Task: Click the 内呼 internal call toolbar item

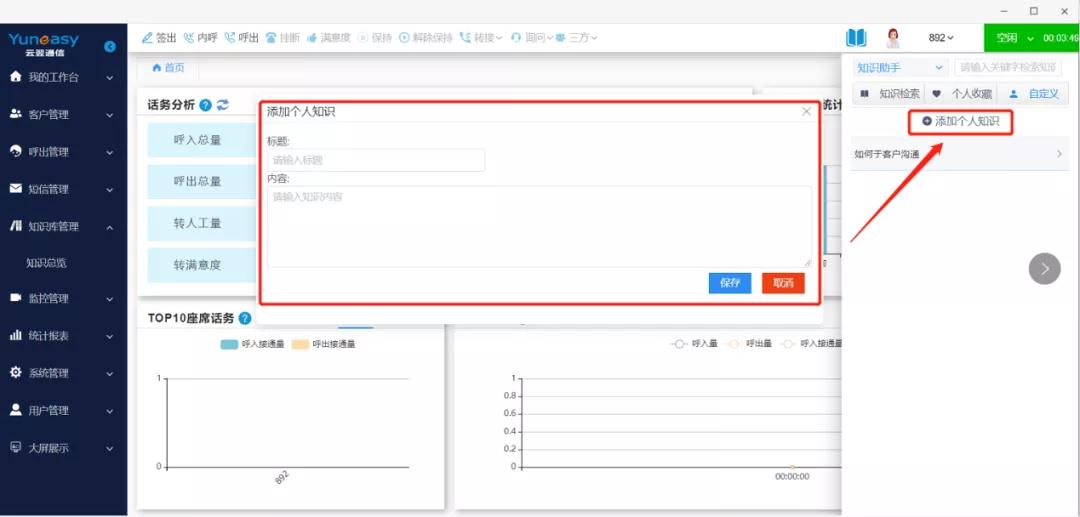Action: pyautogui.click(x=200, y=38)
